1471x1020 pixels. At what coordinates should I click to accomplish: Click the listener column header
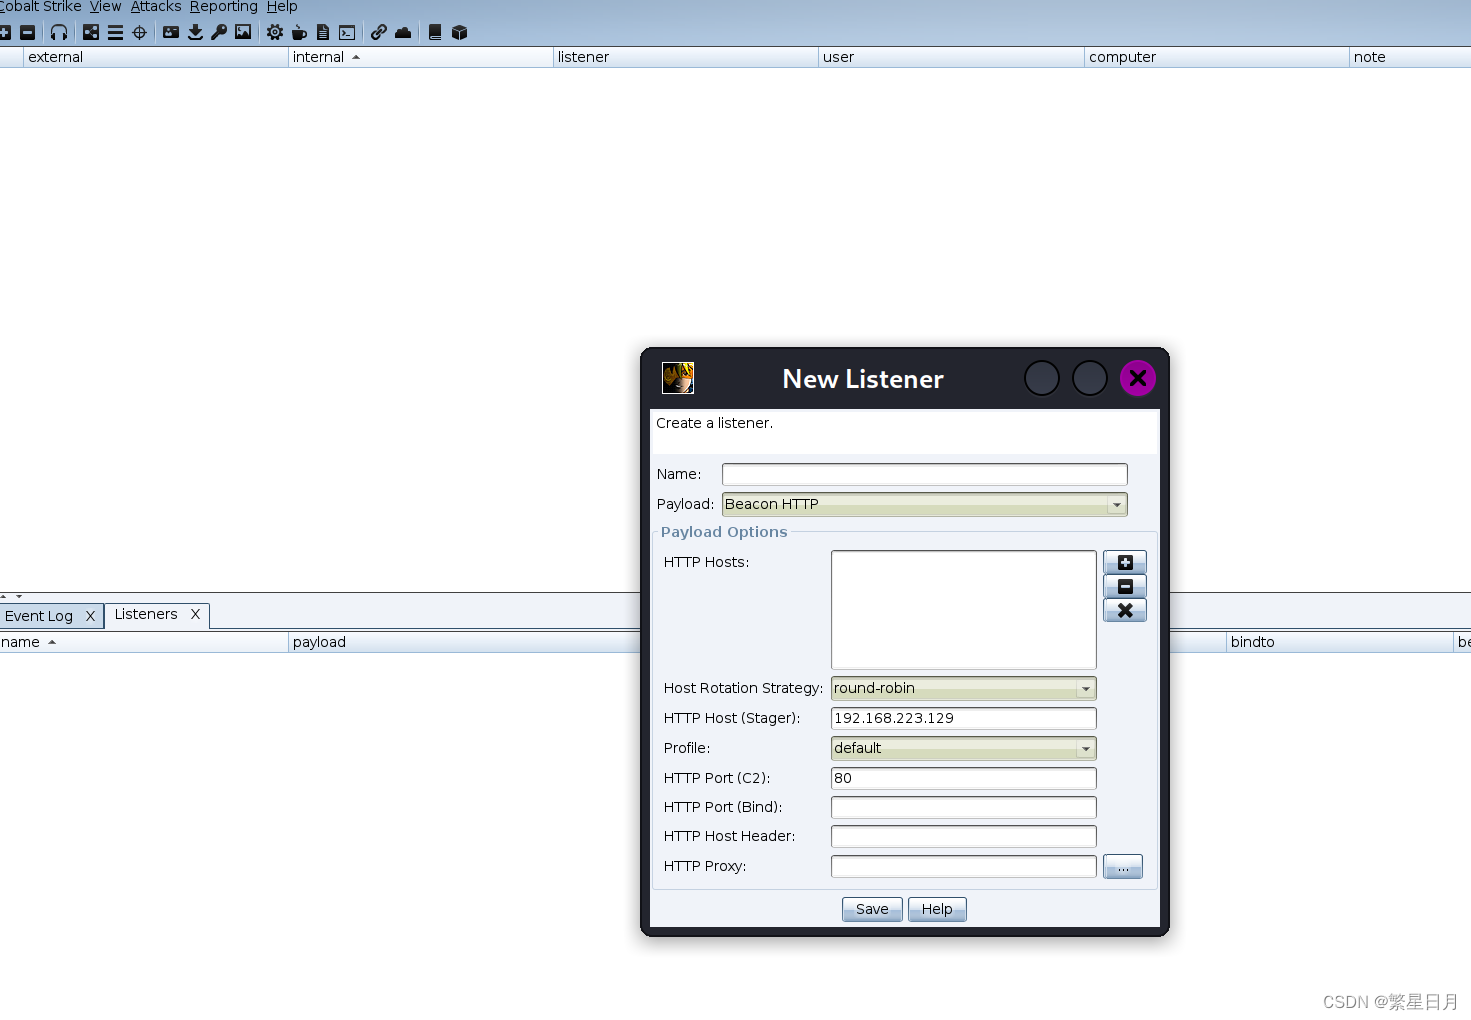686,57
